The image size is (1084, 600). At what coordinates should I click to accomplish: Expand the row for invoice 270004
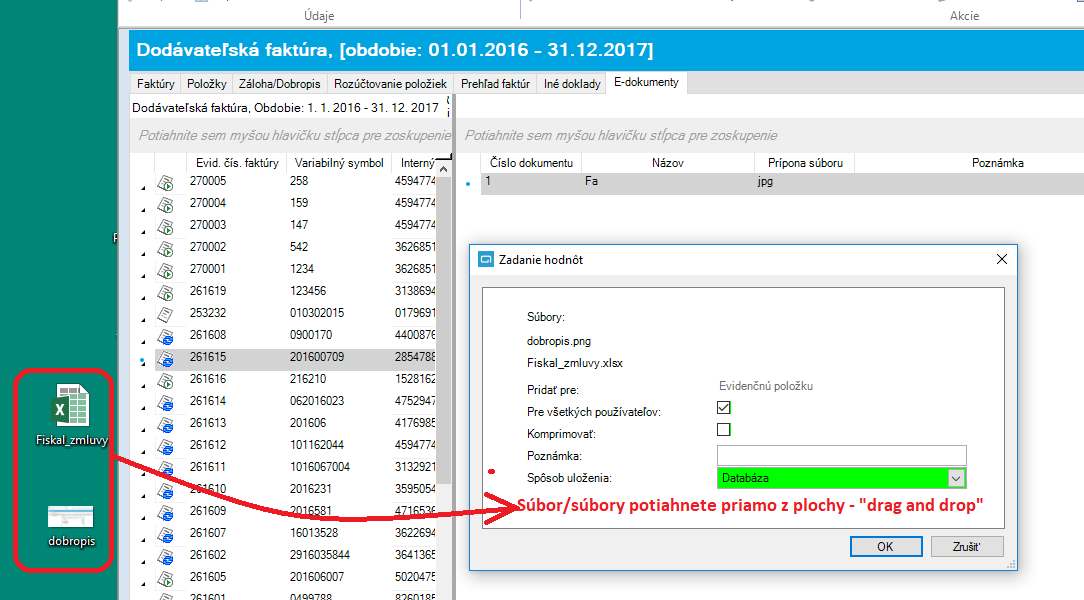[144, 209]
